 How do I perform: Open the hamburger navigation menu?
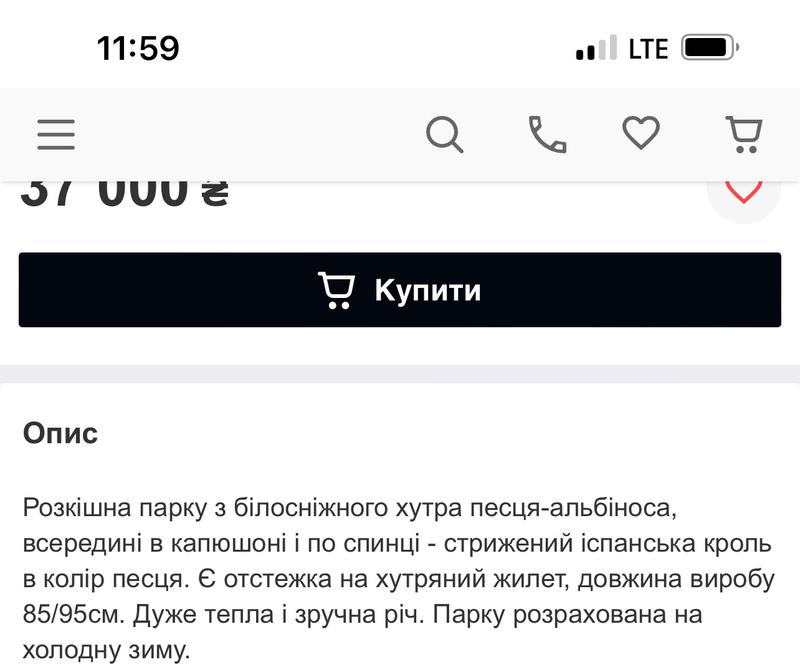point(56,135)
